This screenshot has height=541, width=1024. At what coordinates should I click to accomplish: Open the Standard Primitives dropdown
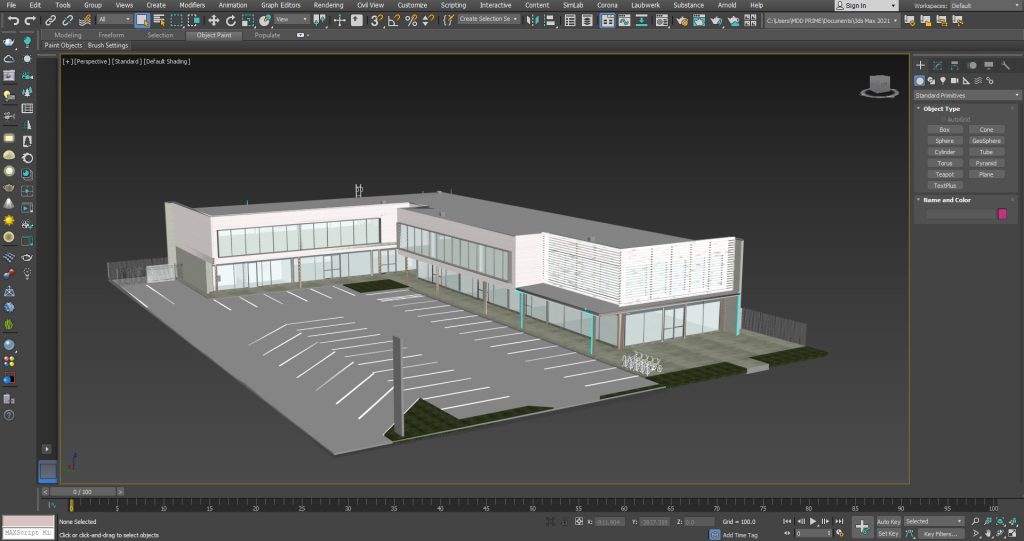click(x=967, y=95)
